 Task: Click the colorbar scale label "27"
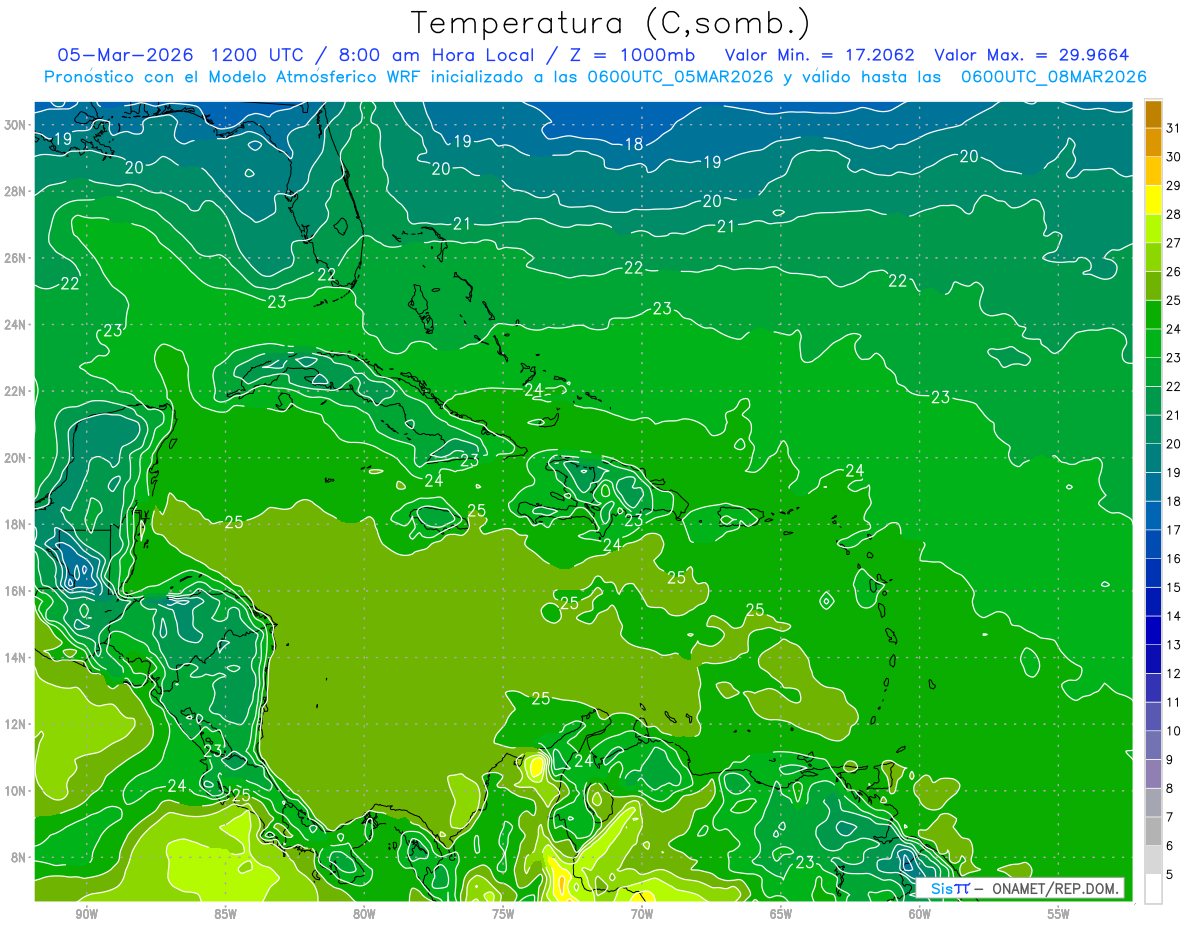(x=1174, y=242)
